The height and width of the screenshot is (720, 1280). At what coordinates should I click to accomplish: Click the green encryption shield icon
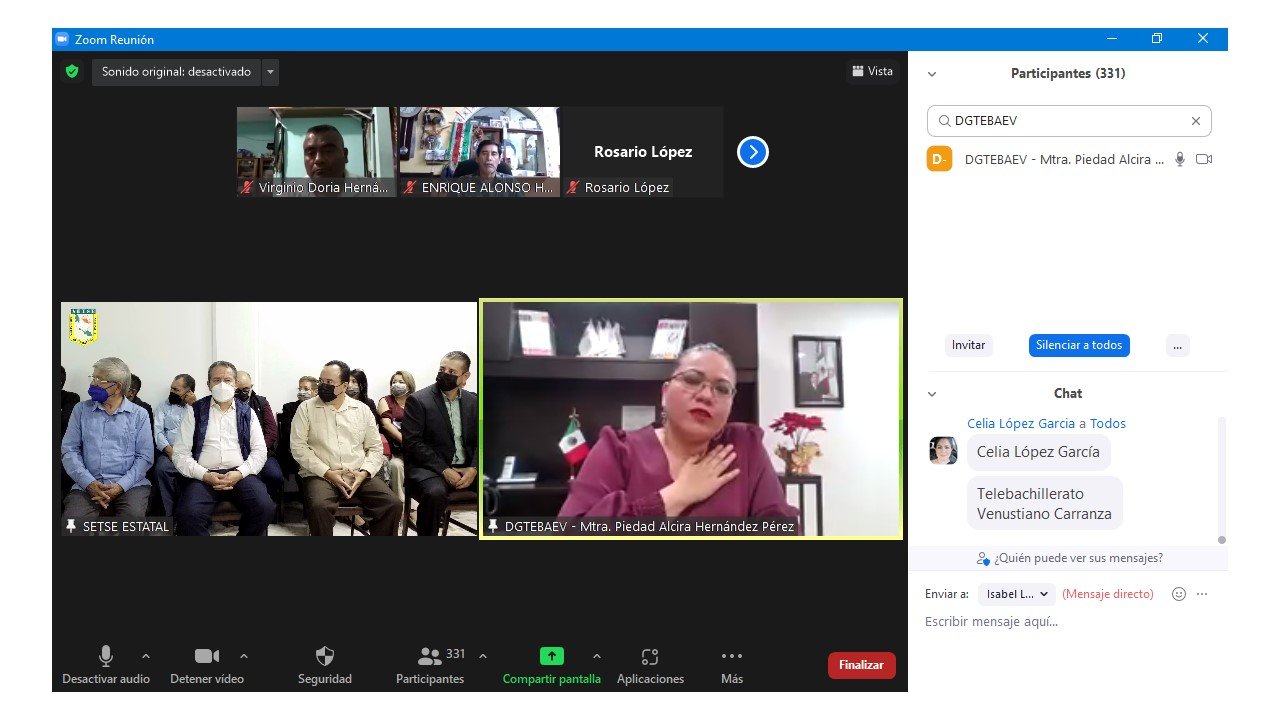point(71,72)
